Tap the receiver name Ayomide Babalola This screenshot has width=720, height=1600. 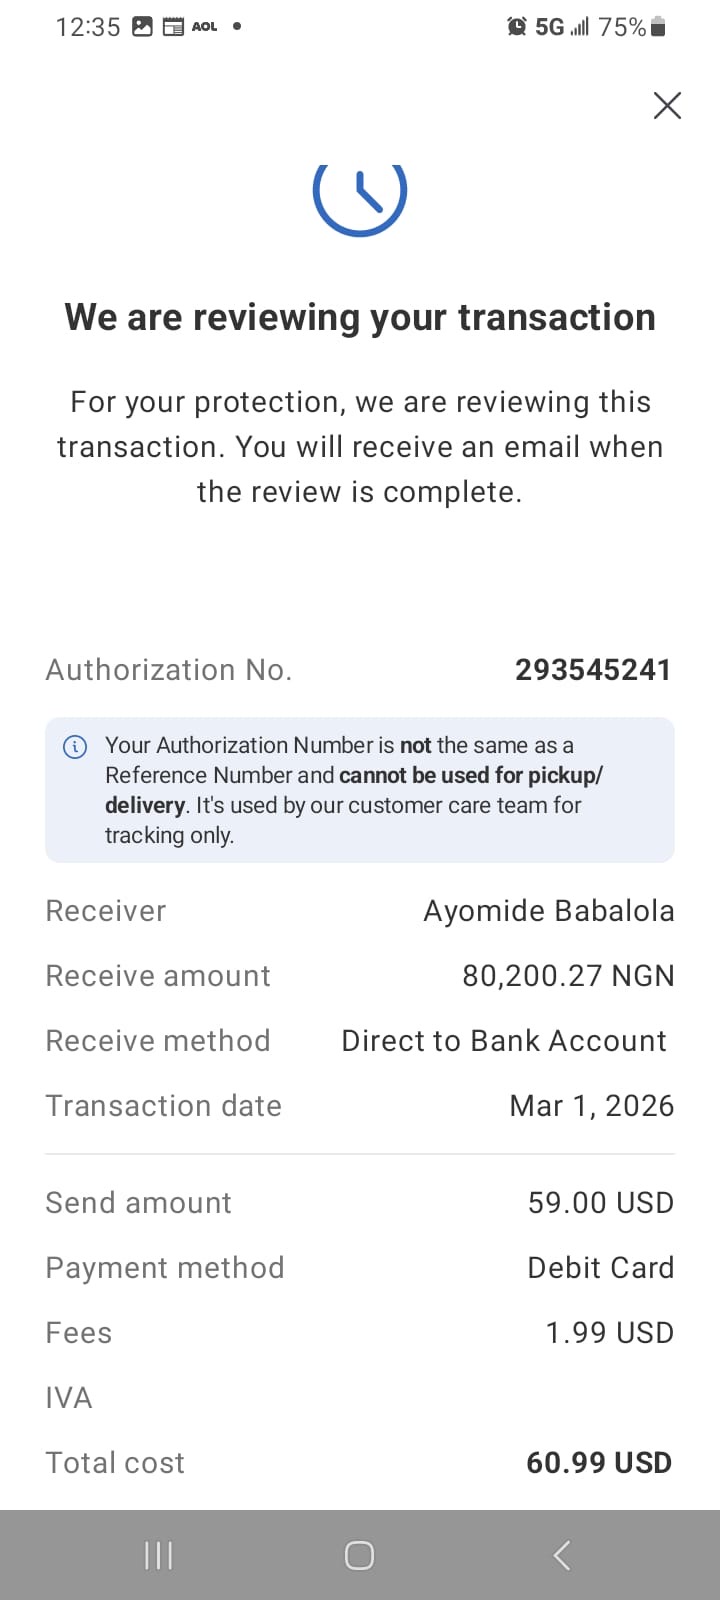tap(548, 911)
